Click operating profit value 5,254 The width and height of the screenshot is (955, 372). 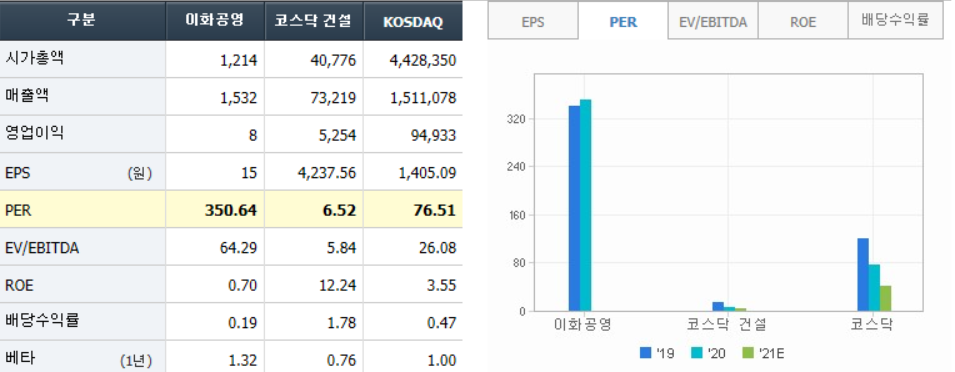pyautogui.click(x=338, y=136)
